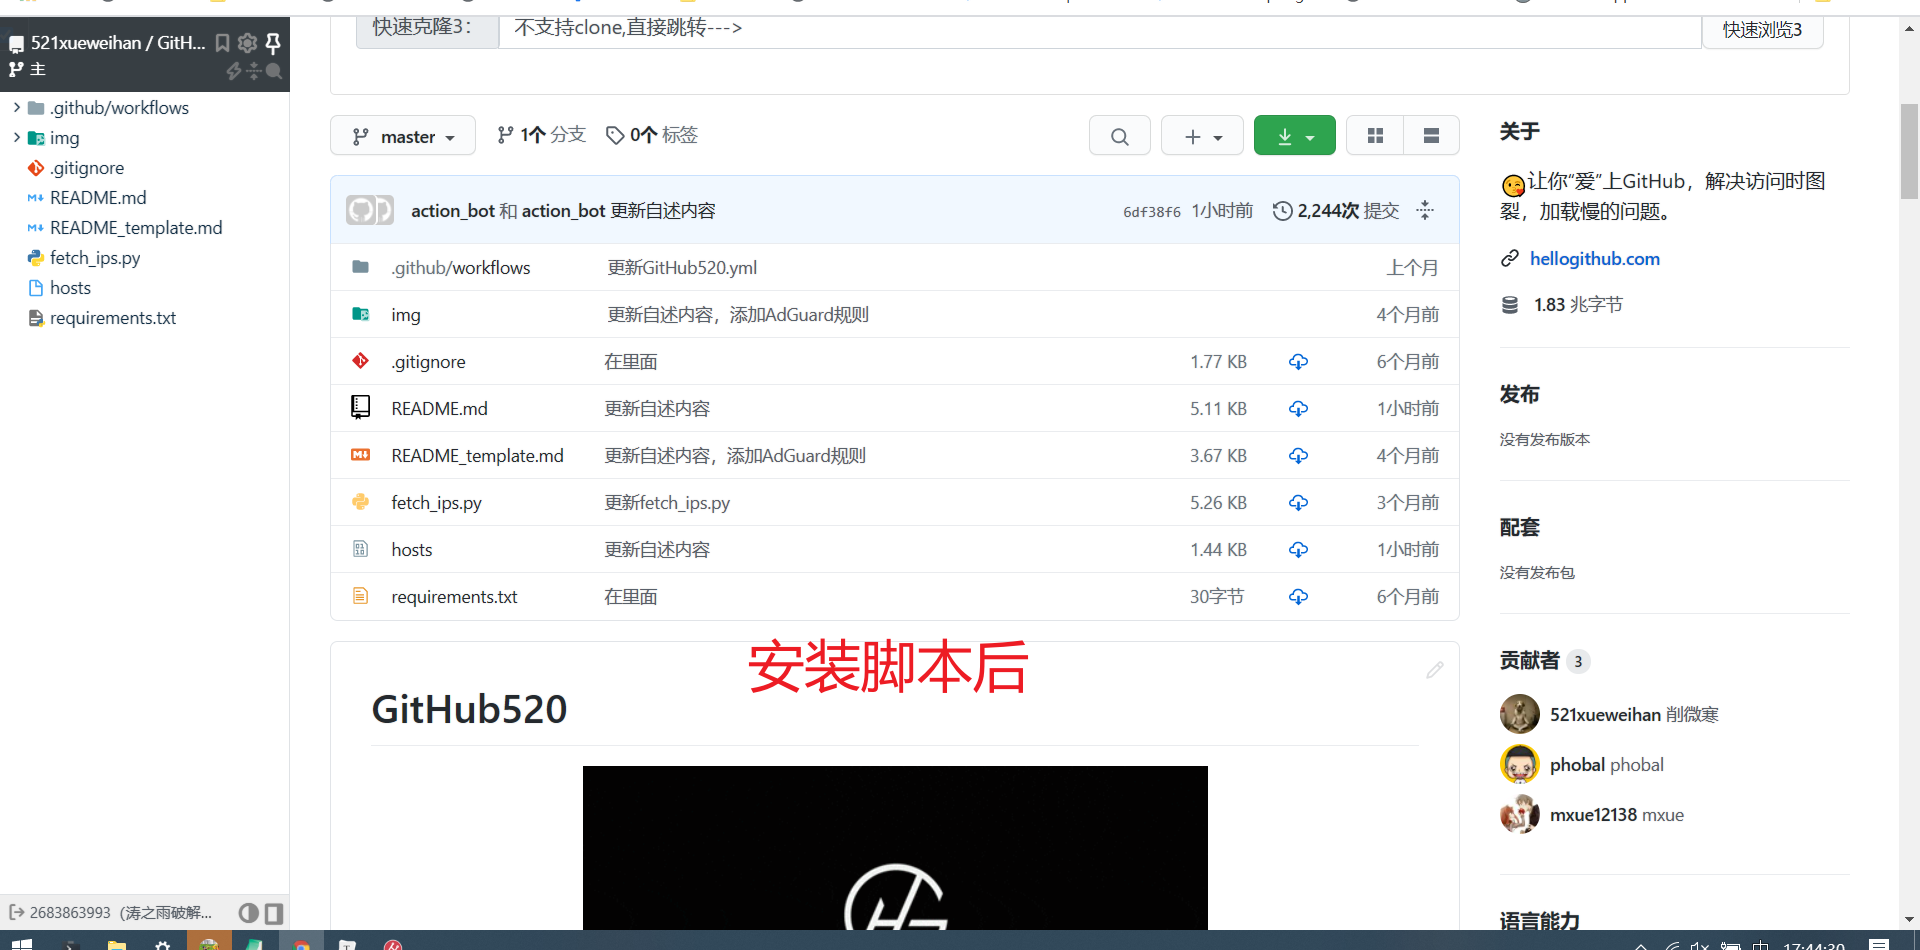Viewport: 1920px width, 950px height.
Task: Open fetch_ips.py in the file list
Action: [436, 503]
